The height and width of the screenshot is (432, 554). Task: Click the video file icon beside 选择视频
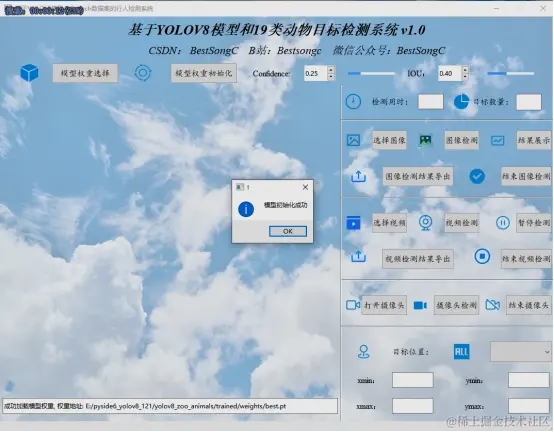353,223
